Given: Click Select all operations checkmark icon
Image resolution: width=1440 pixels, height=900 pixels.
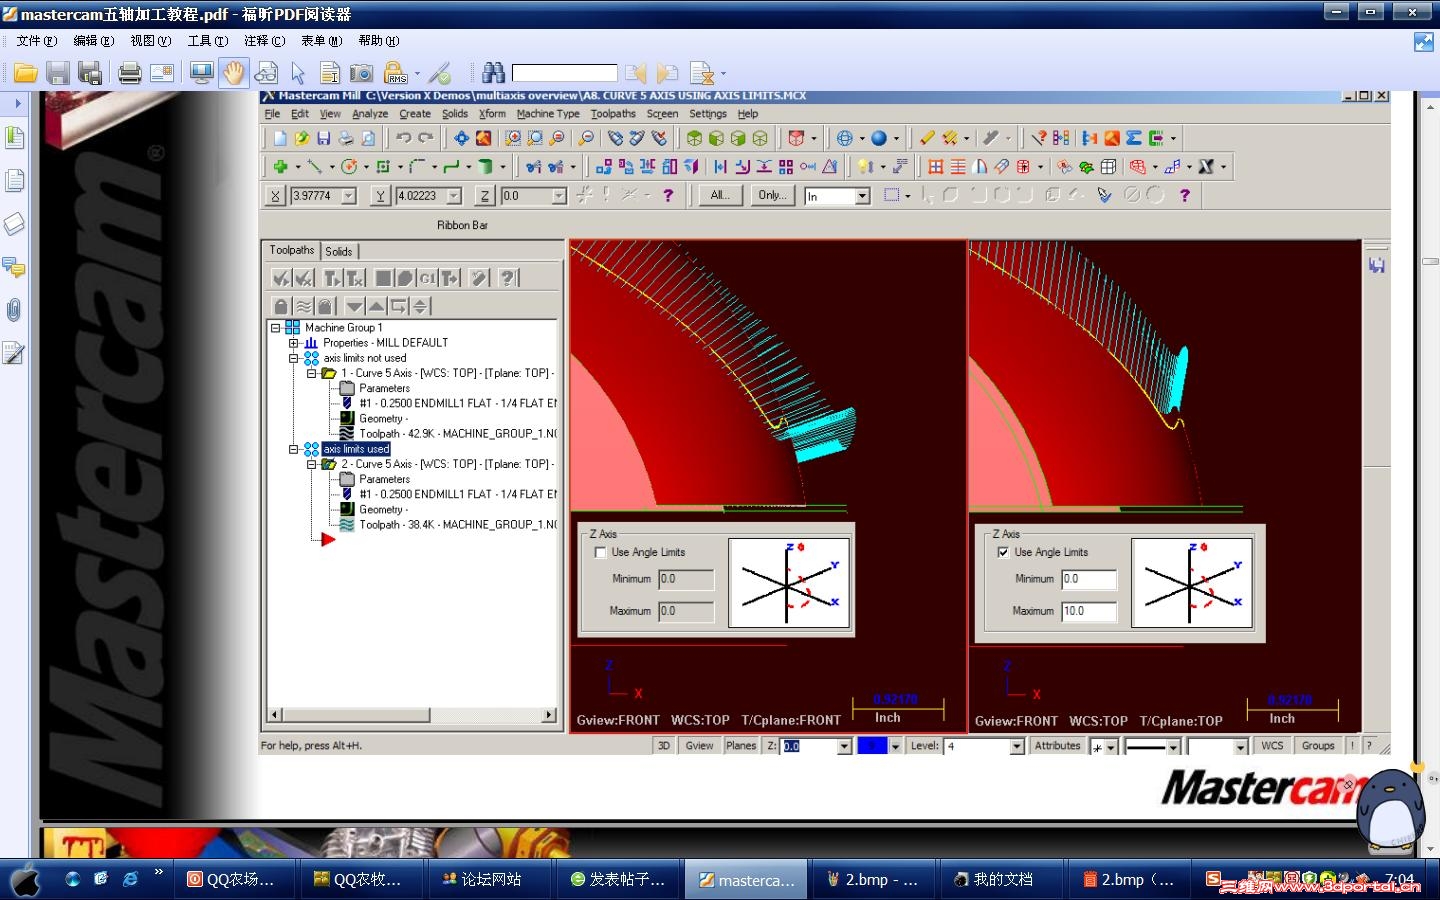Looking at the screenshot, I should pyautogui.click(x=281, y=278).
